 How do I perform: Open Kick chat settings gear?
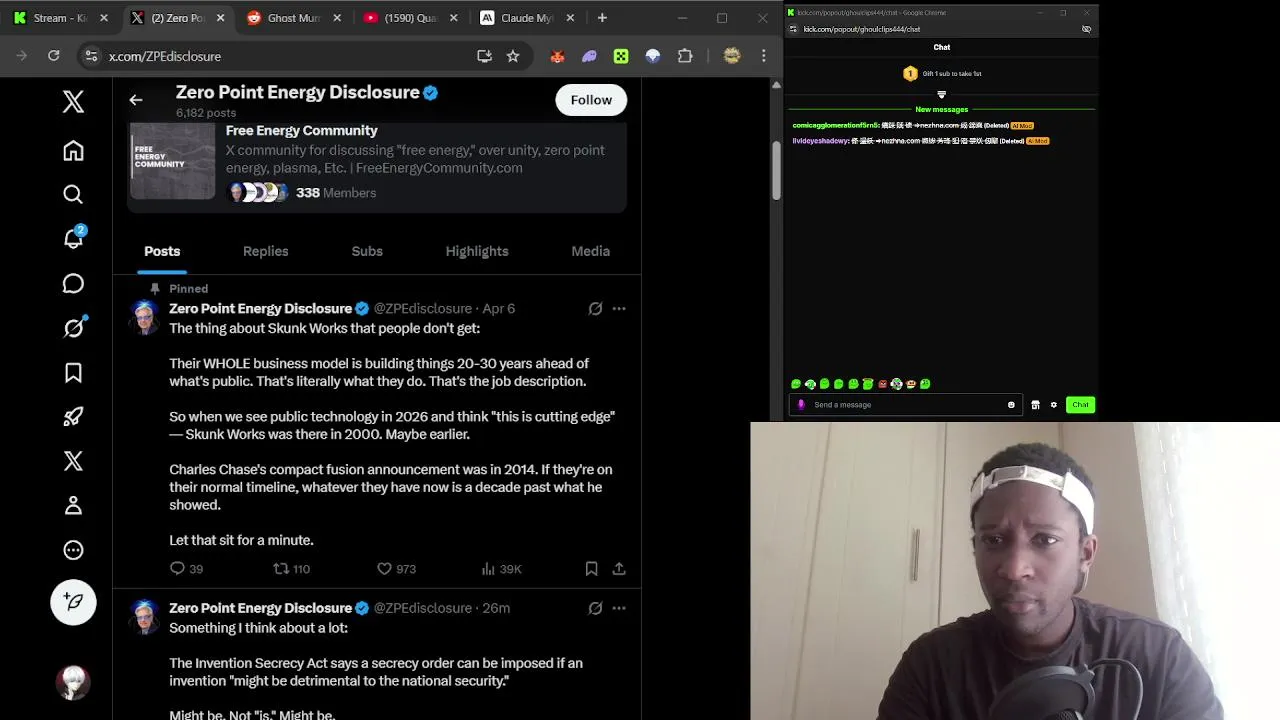[x=1053, y=405]
